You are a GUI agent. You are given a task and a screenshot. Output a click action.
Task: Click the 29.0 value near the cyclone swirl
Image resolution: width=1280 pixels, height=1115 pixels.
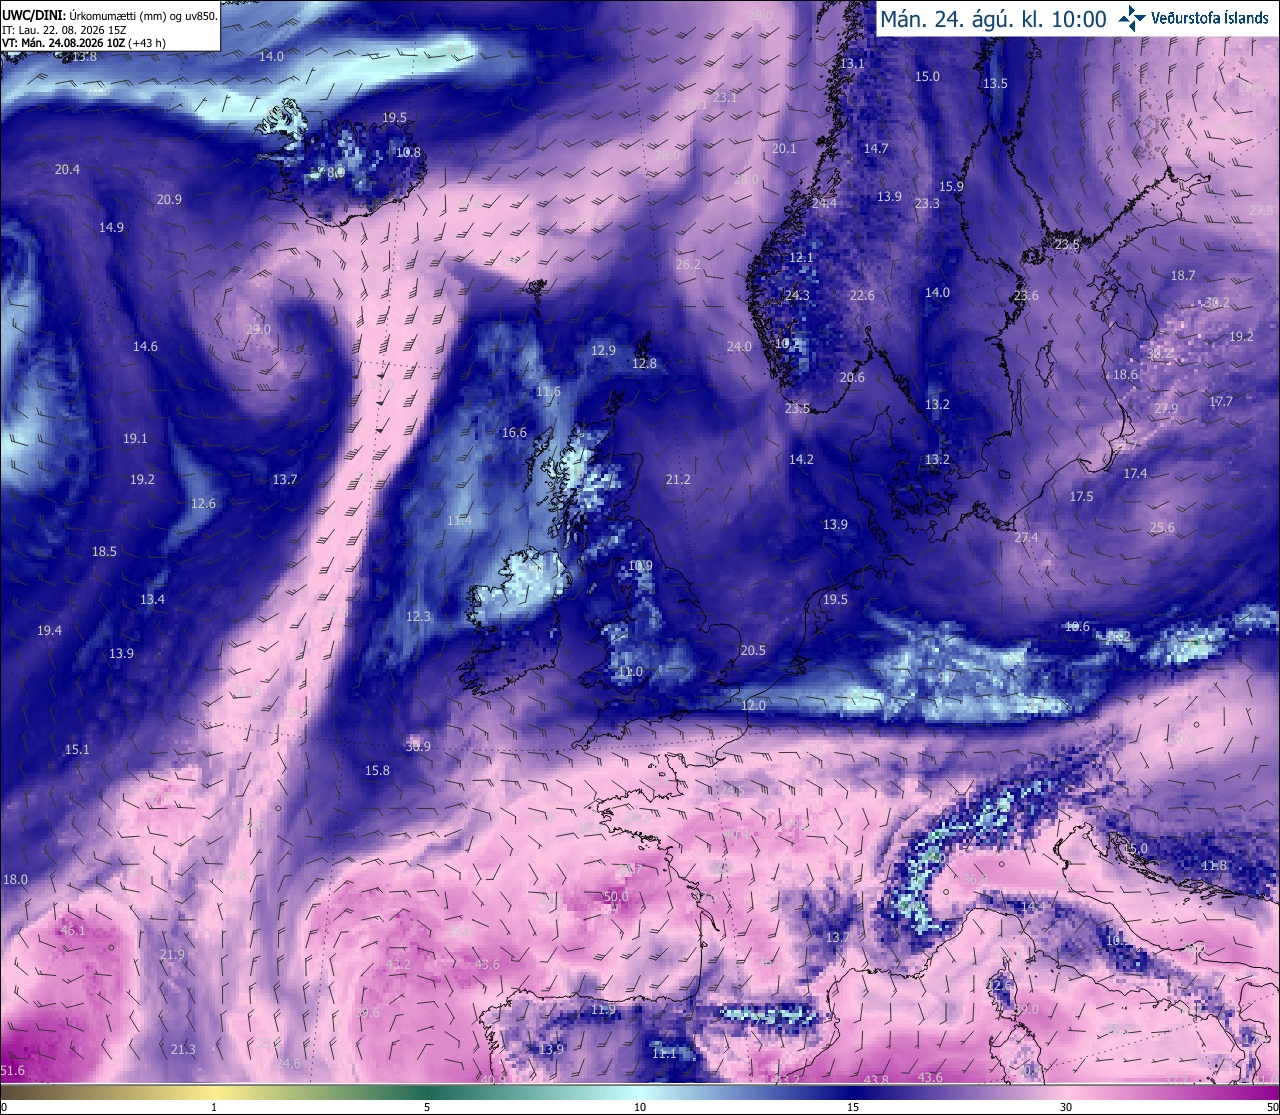(x=258, y=329)
